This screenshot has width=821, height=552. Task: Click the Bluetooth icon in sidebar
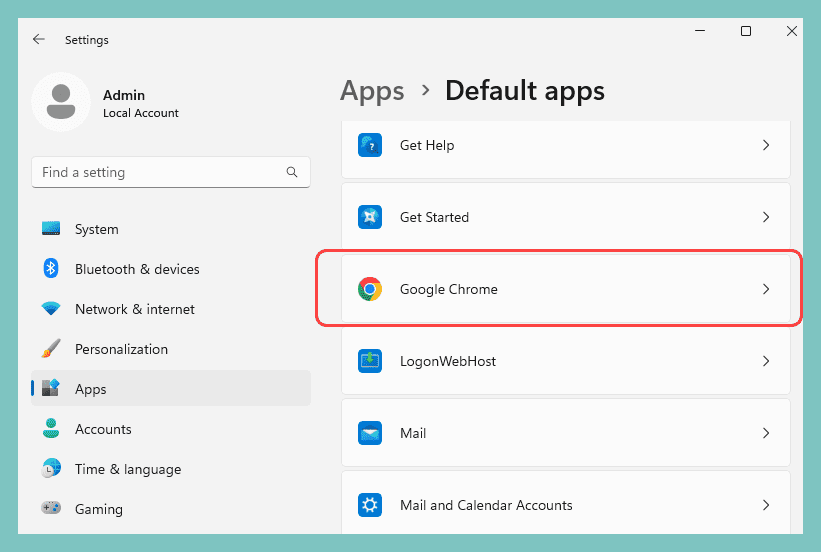point(51,269)
